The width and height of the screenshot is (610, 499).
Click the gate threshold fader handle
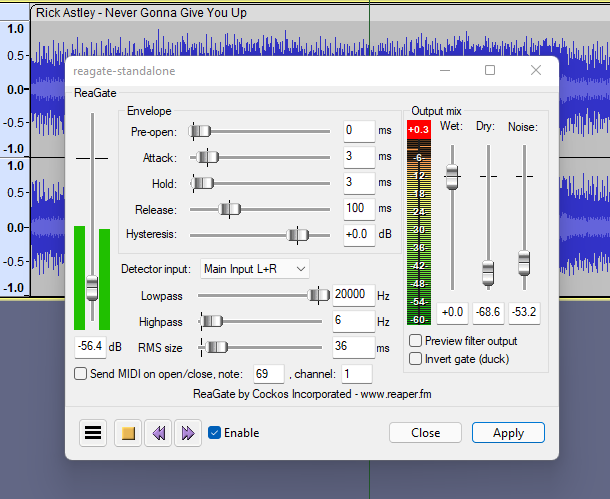[92, 288]
